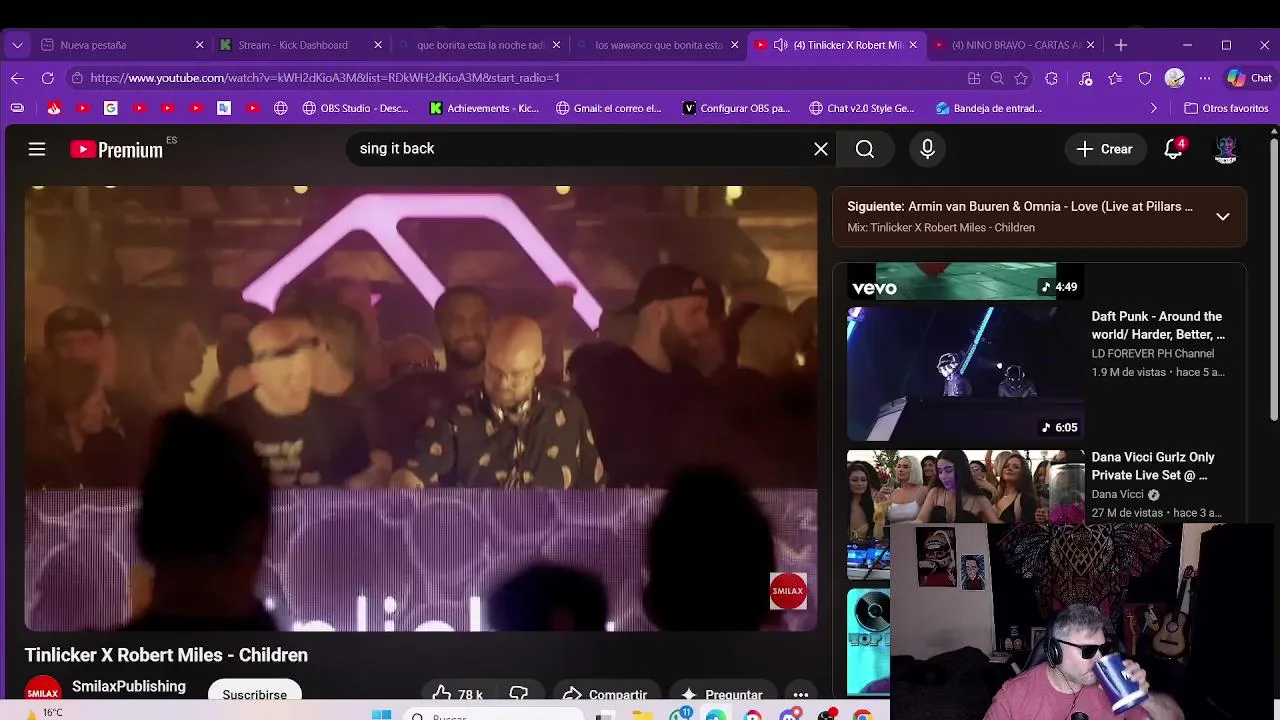This screenshot has height=720, width=1280.
Task: Open the YouTube account avatar menu
Action: pyautogui.click(x=1226, y=149)
